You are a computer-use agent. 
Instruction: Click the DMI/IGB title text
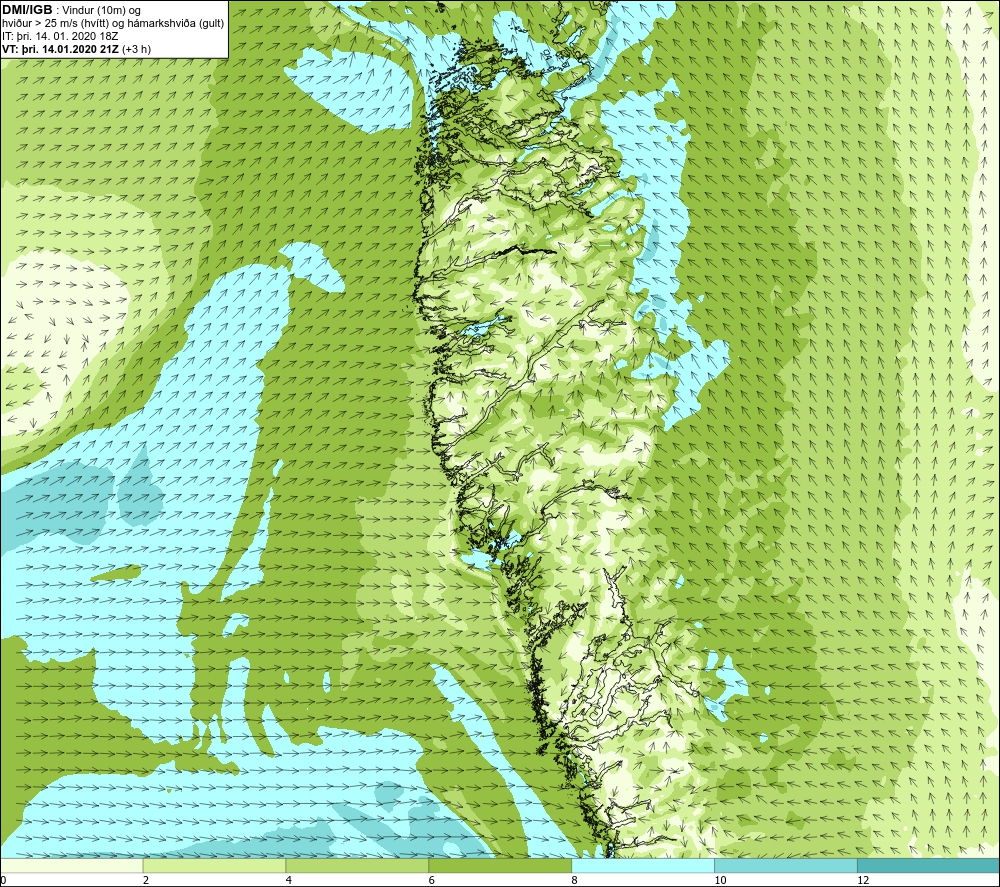[x=27, y=10]
